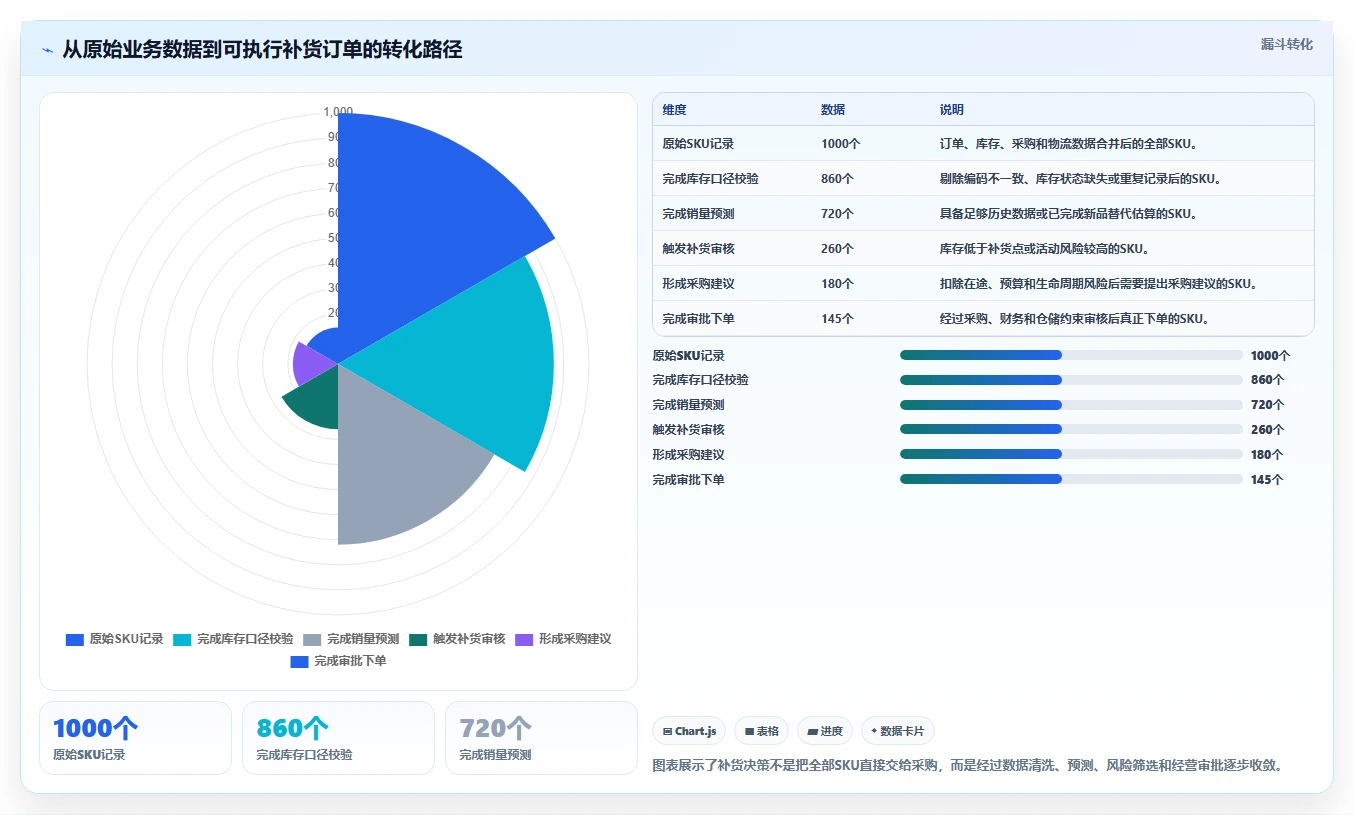The width and height of the screenshot is (1354, 815).
Task: Click progress bar for 原始SKU记录
Action: tap(1071, 355)
